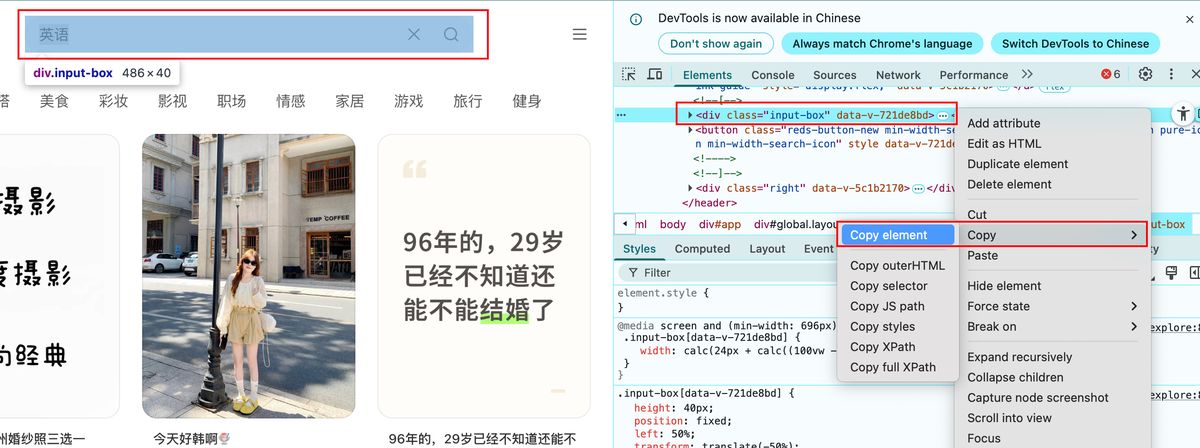This screenshot has height=448, width=1200.
Task: Click the Don't show again button
Action: pyautogui.click(x=716, y=44)
